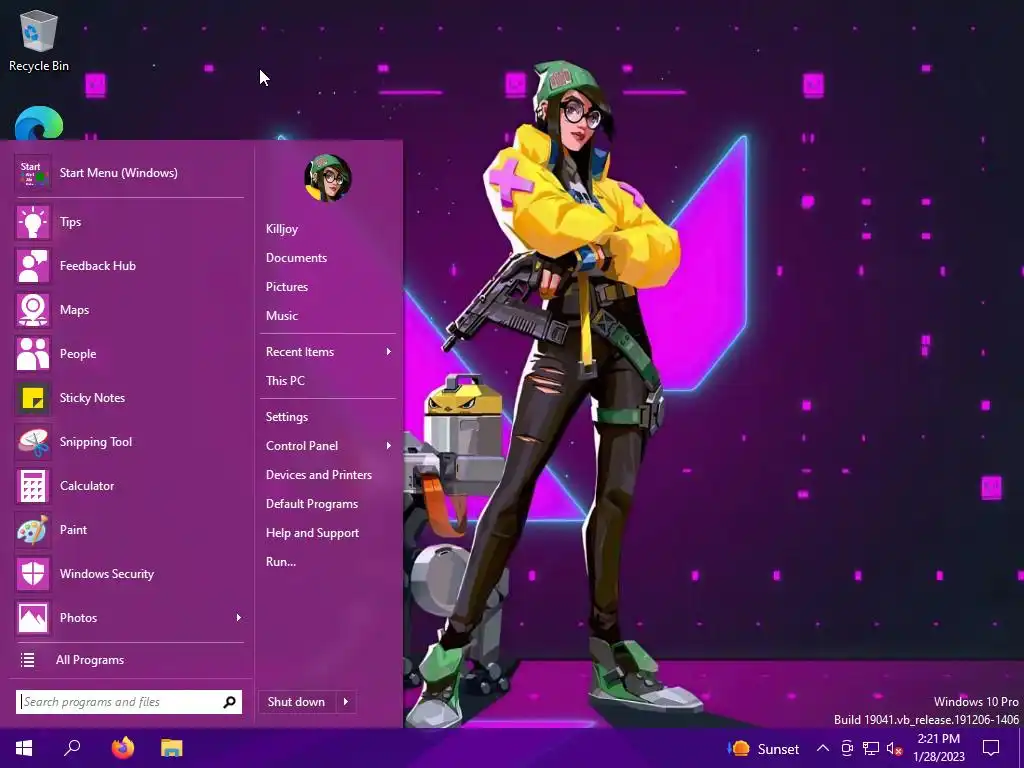1024x768 pixels.
Task: Click the Killjoy user avatar picture
Action: [x=328, y=178]
